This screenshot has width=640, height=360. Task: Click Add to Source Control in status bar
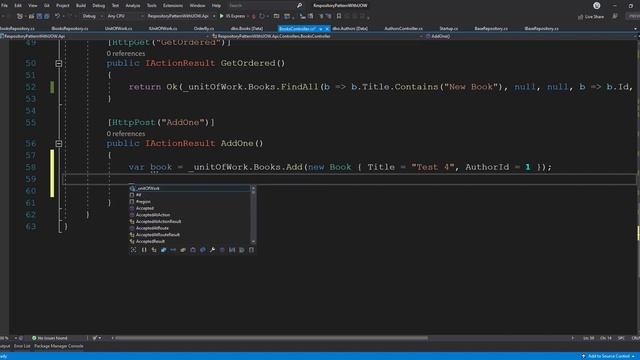pos(608,356)
